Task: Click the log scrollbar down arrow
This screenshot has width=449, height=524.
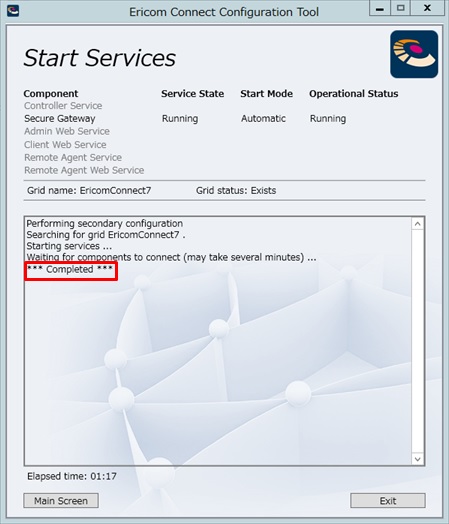Action: coord(417,459)
